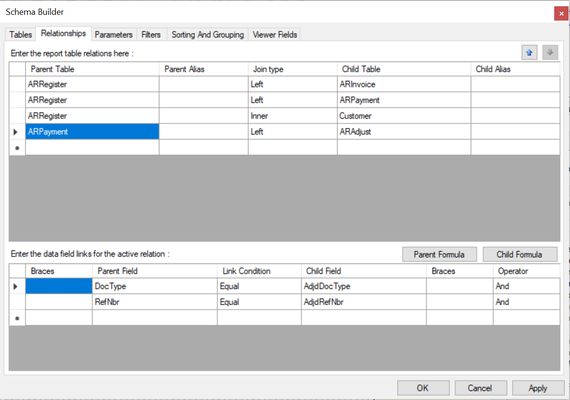The height and width of the screenshot is (400, 570).
Task: Click the Link Condition column header
Action: tap(259, 271)
